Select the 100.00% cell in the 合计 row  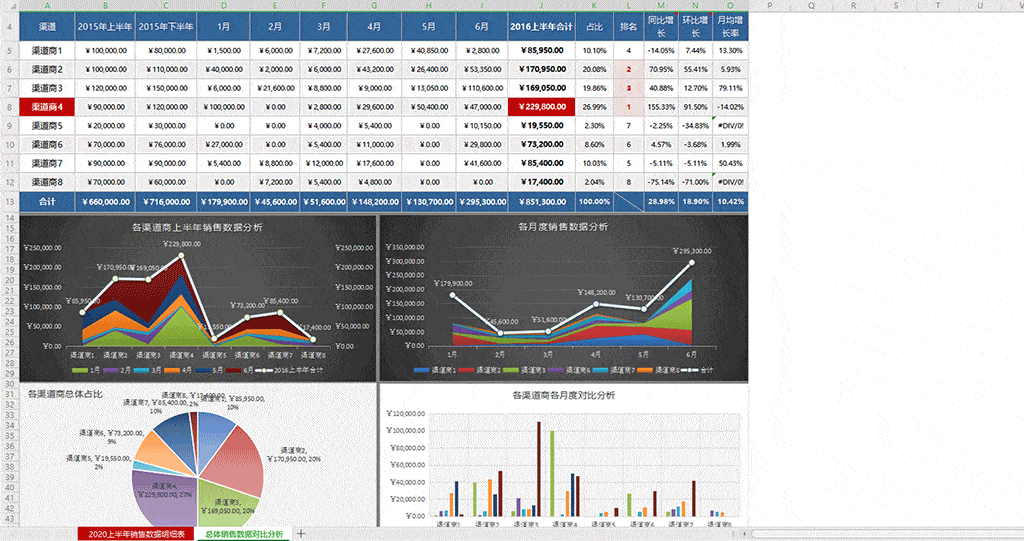[594, 202]
